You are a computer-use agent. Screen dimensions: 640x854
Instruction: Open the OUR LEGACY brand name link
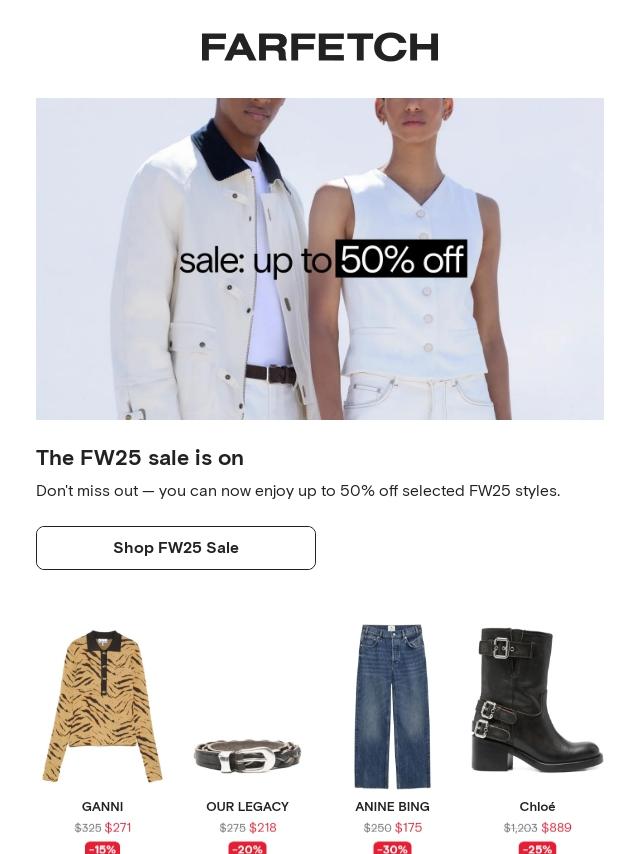point(247,807)
